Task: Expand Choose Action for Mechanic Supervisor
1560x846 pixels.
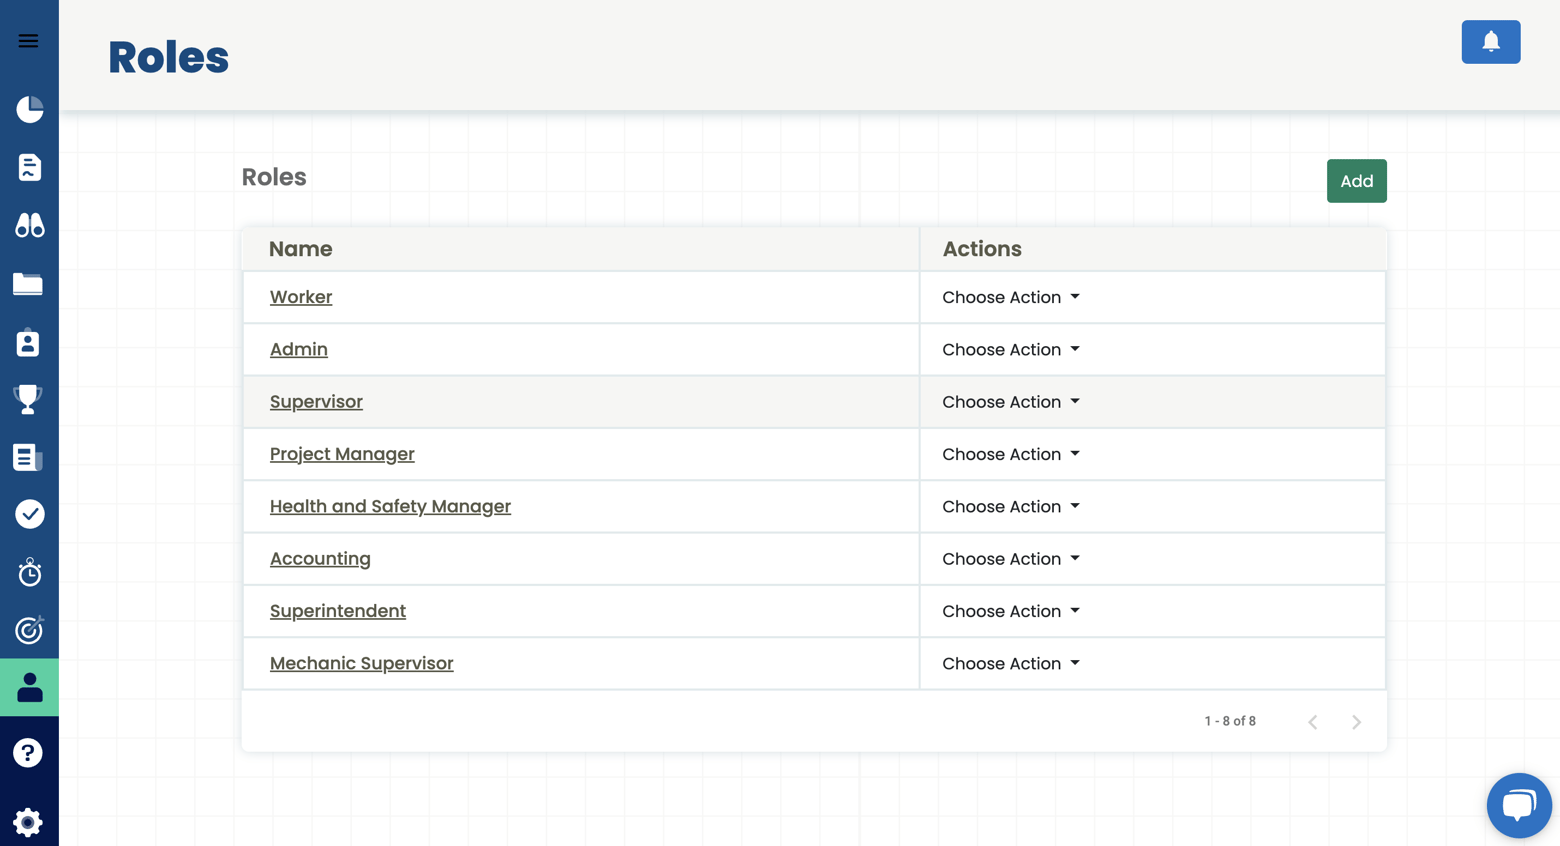Action: click(1010, 664)
